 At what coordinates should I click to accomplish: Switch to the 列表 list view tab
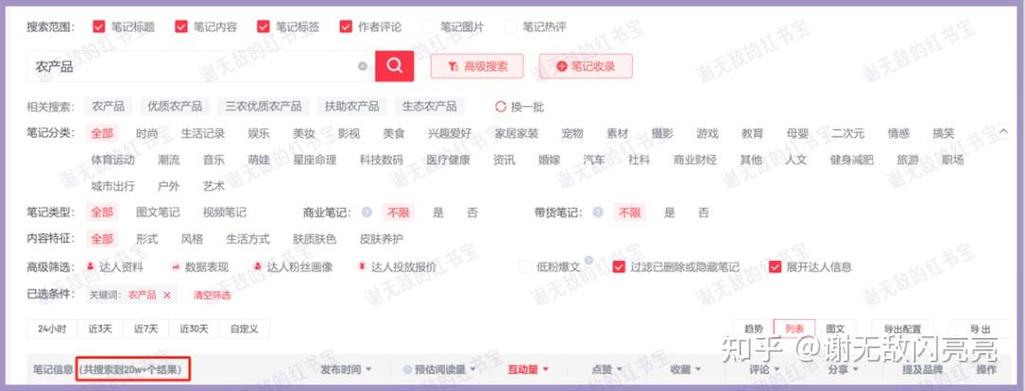click(794, 329)
